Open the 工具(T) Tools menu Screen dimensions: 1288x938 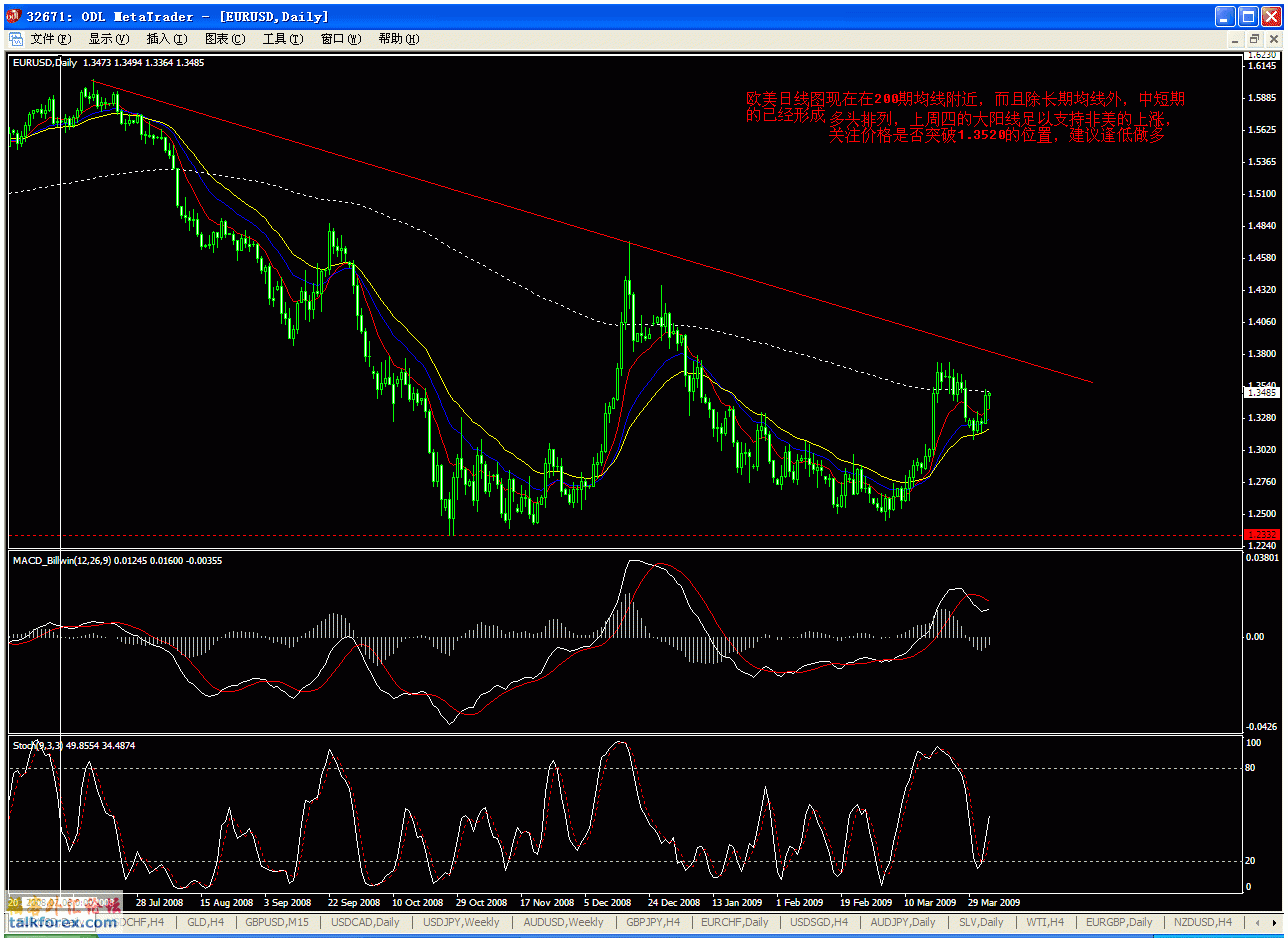coord(282,39)
